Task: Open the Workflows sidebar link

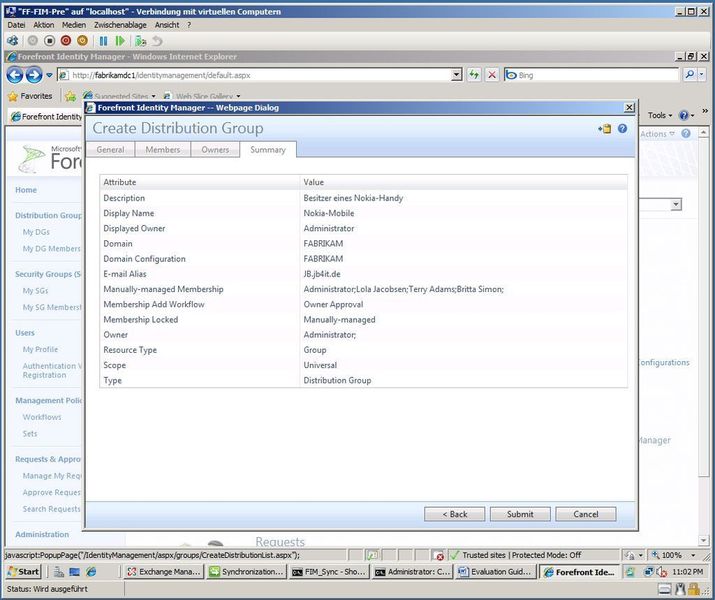Action: 41,417
